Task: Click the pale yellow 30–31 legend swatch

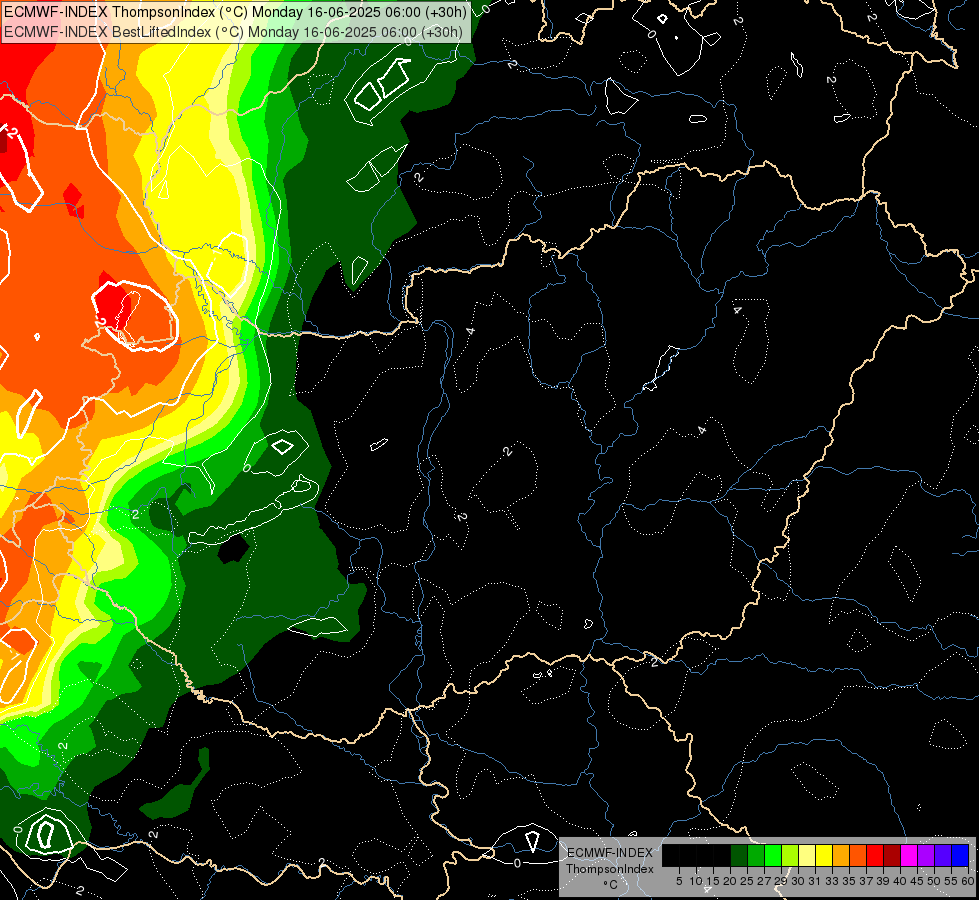Action: pos(807,855)
